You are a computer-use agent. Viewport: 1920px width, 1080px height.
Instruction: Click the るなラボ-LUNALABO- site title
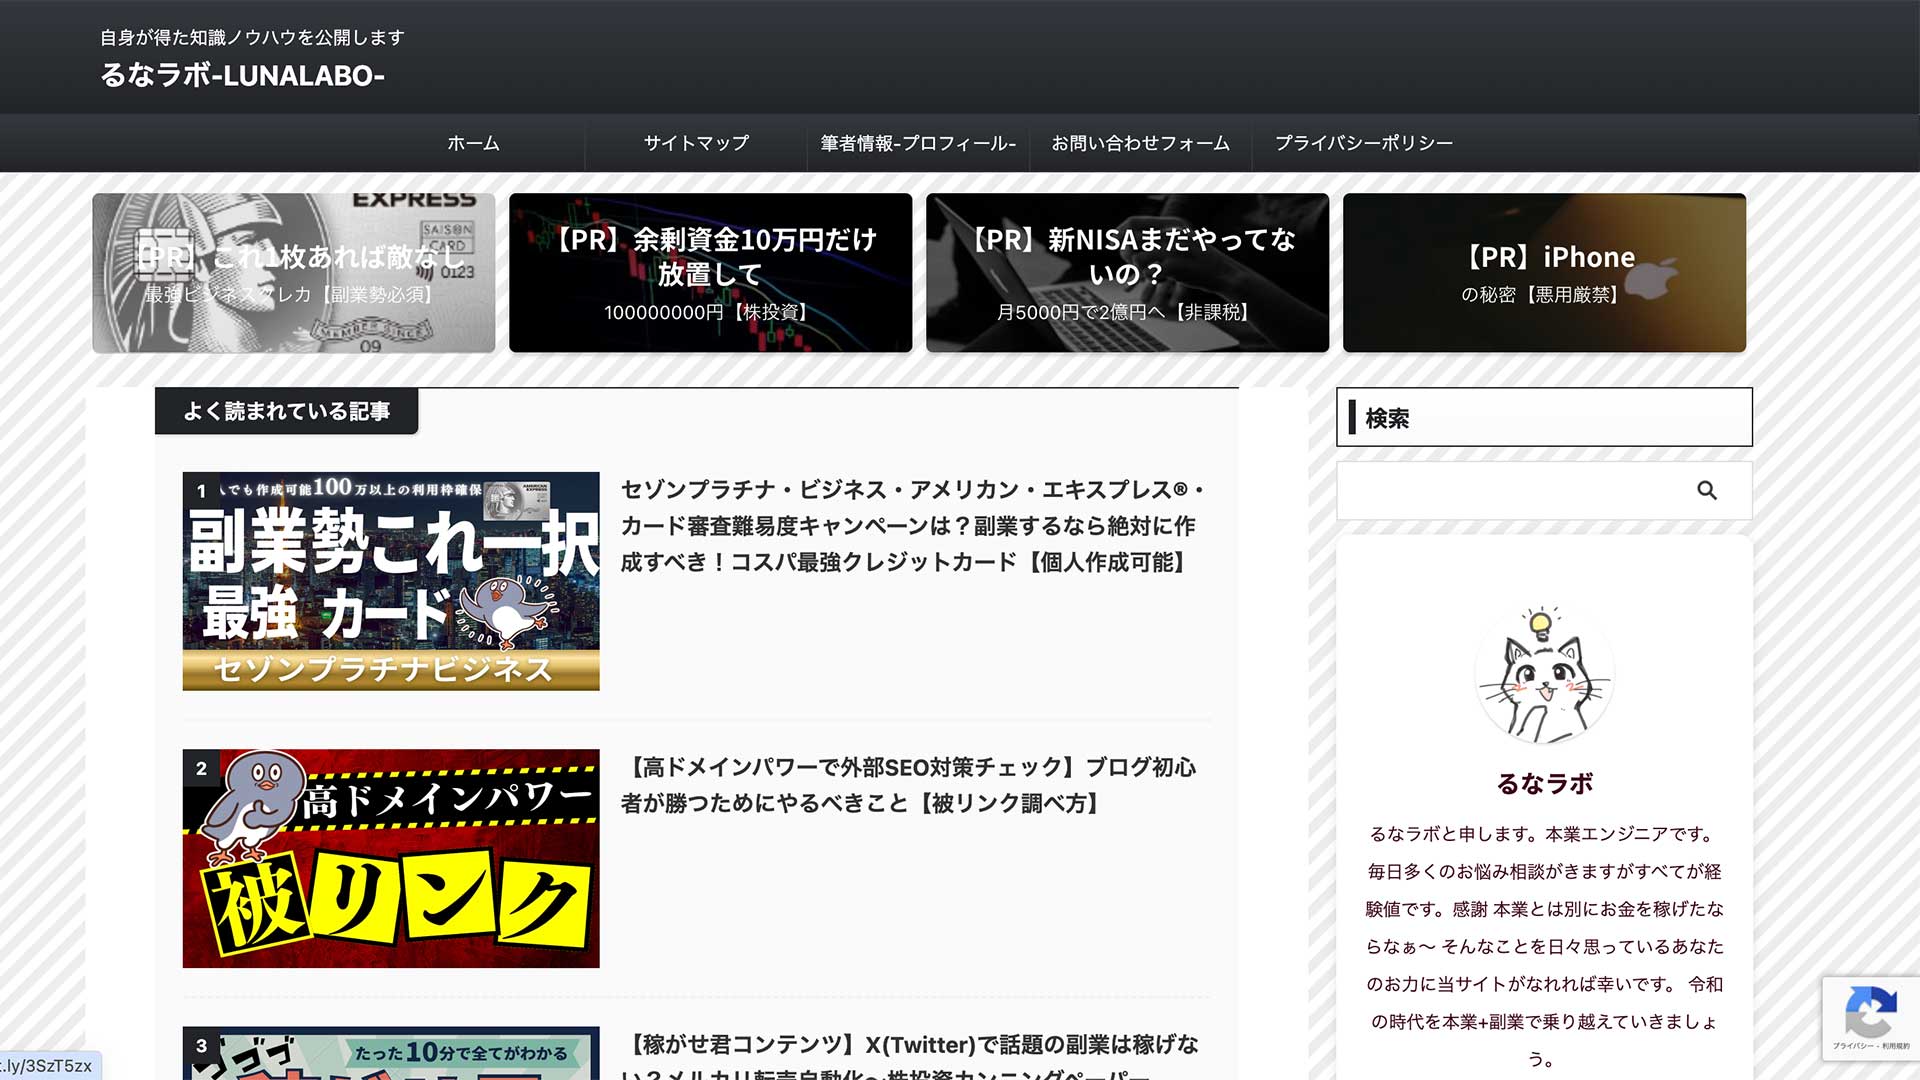click(x=242, y=75)
